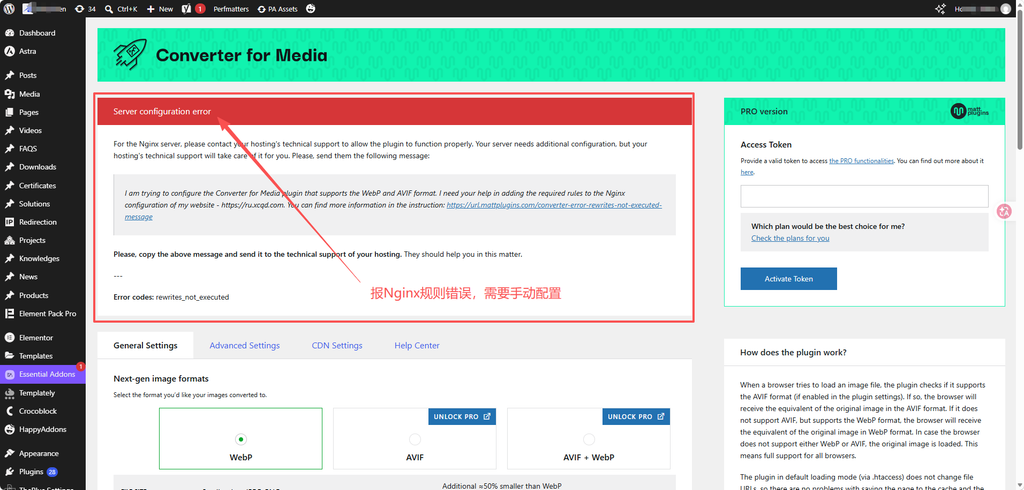
Task: Open the Check the plans for you link
Action: click(790, 238)
